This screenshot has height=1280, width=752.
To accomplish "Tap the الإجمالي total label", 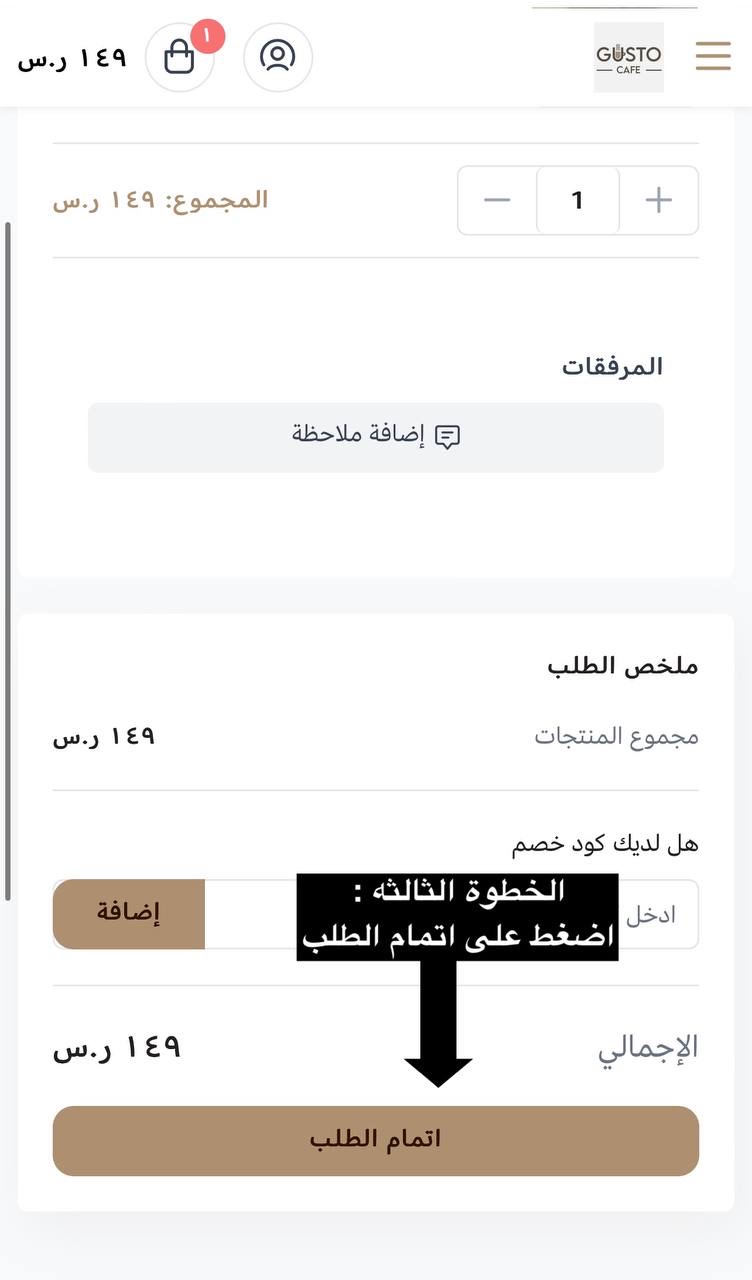I will (648, 1048).
